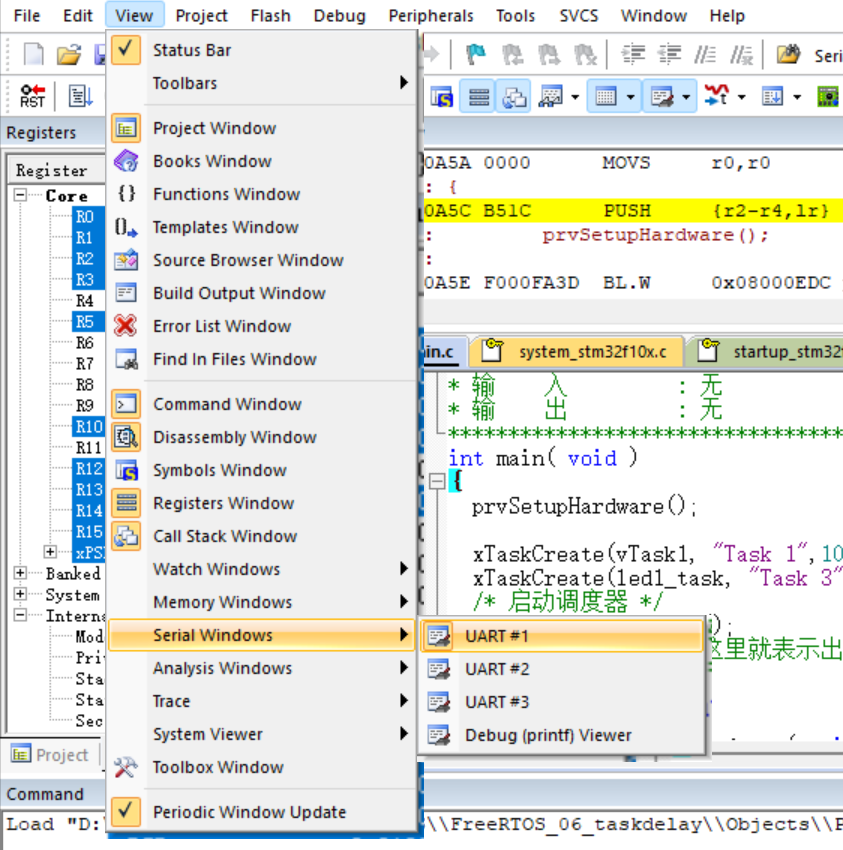Collapse the Core register group
The width and height of the screenshot is (843, 850).
tap(20, 195)
